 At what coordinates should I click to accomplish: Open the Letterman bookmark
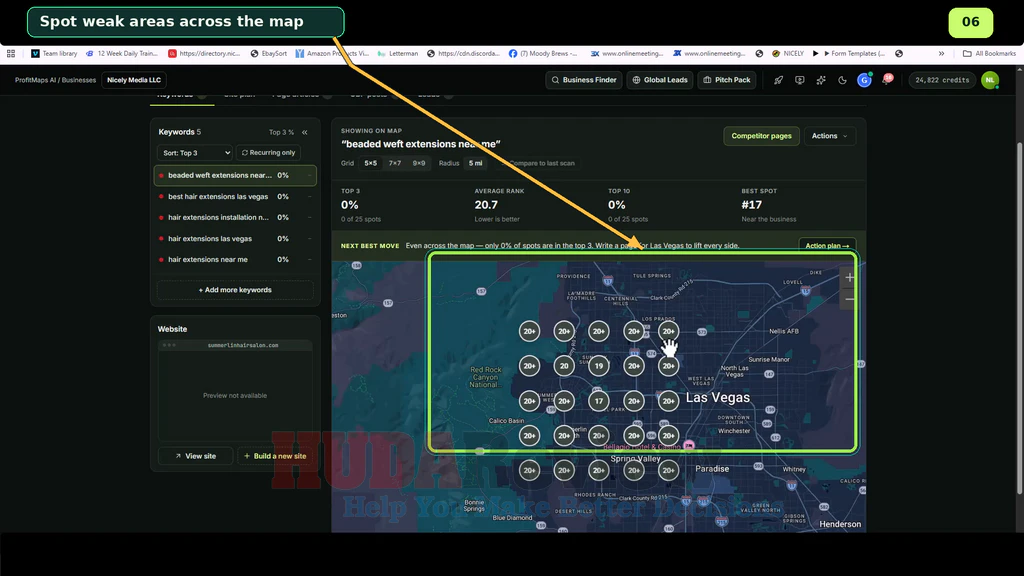[398, 54]
